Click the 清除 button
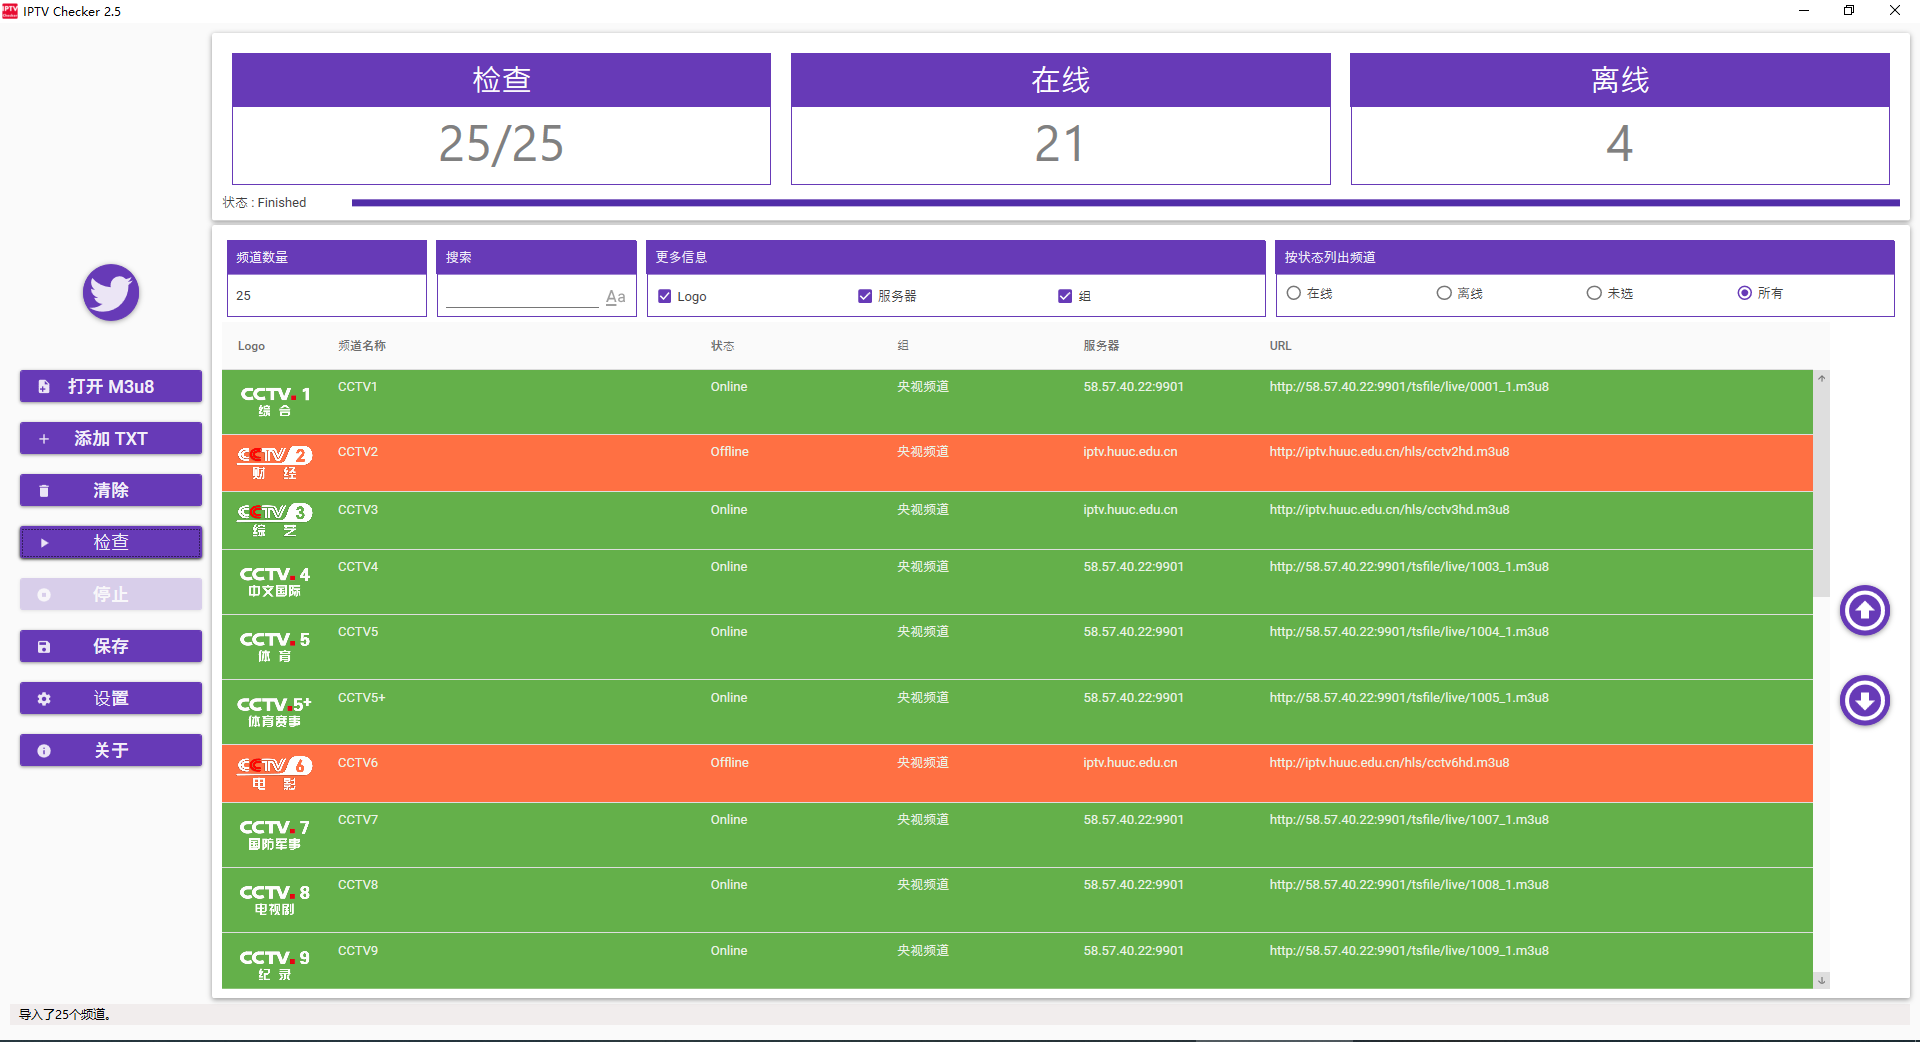 point(111,490)
